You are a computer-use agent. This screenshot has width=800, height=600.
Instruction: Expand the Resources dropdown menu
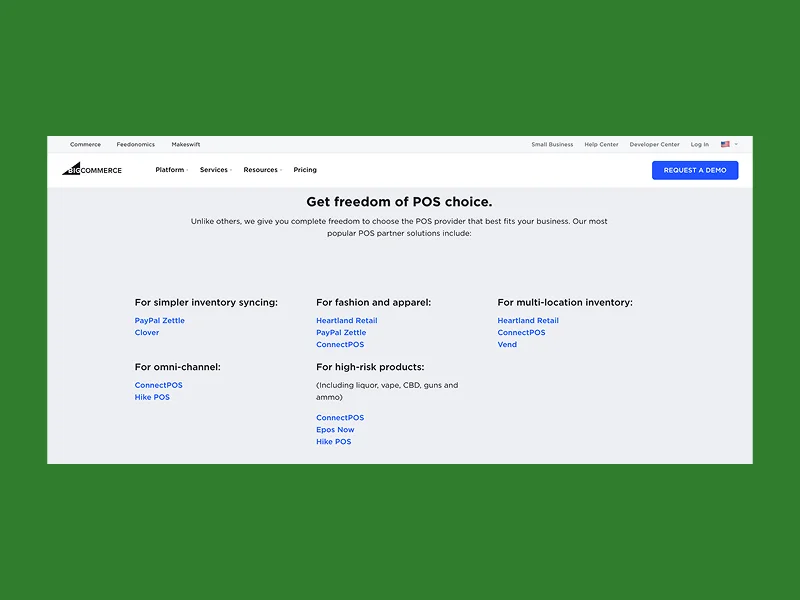pos(261,170)
